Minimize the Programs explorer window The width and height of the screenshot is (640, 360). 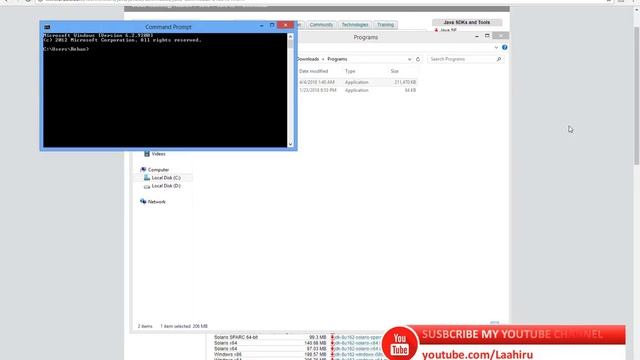477,36
